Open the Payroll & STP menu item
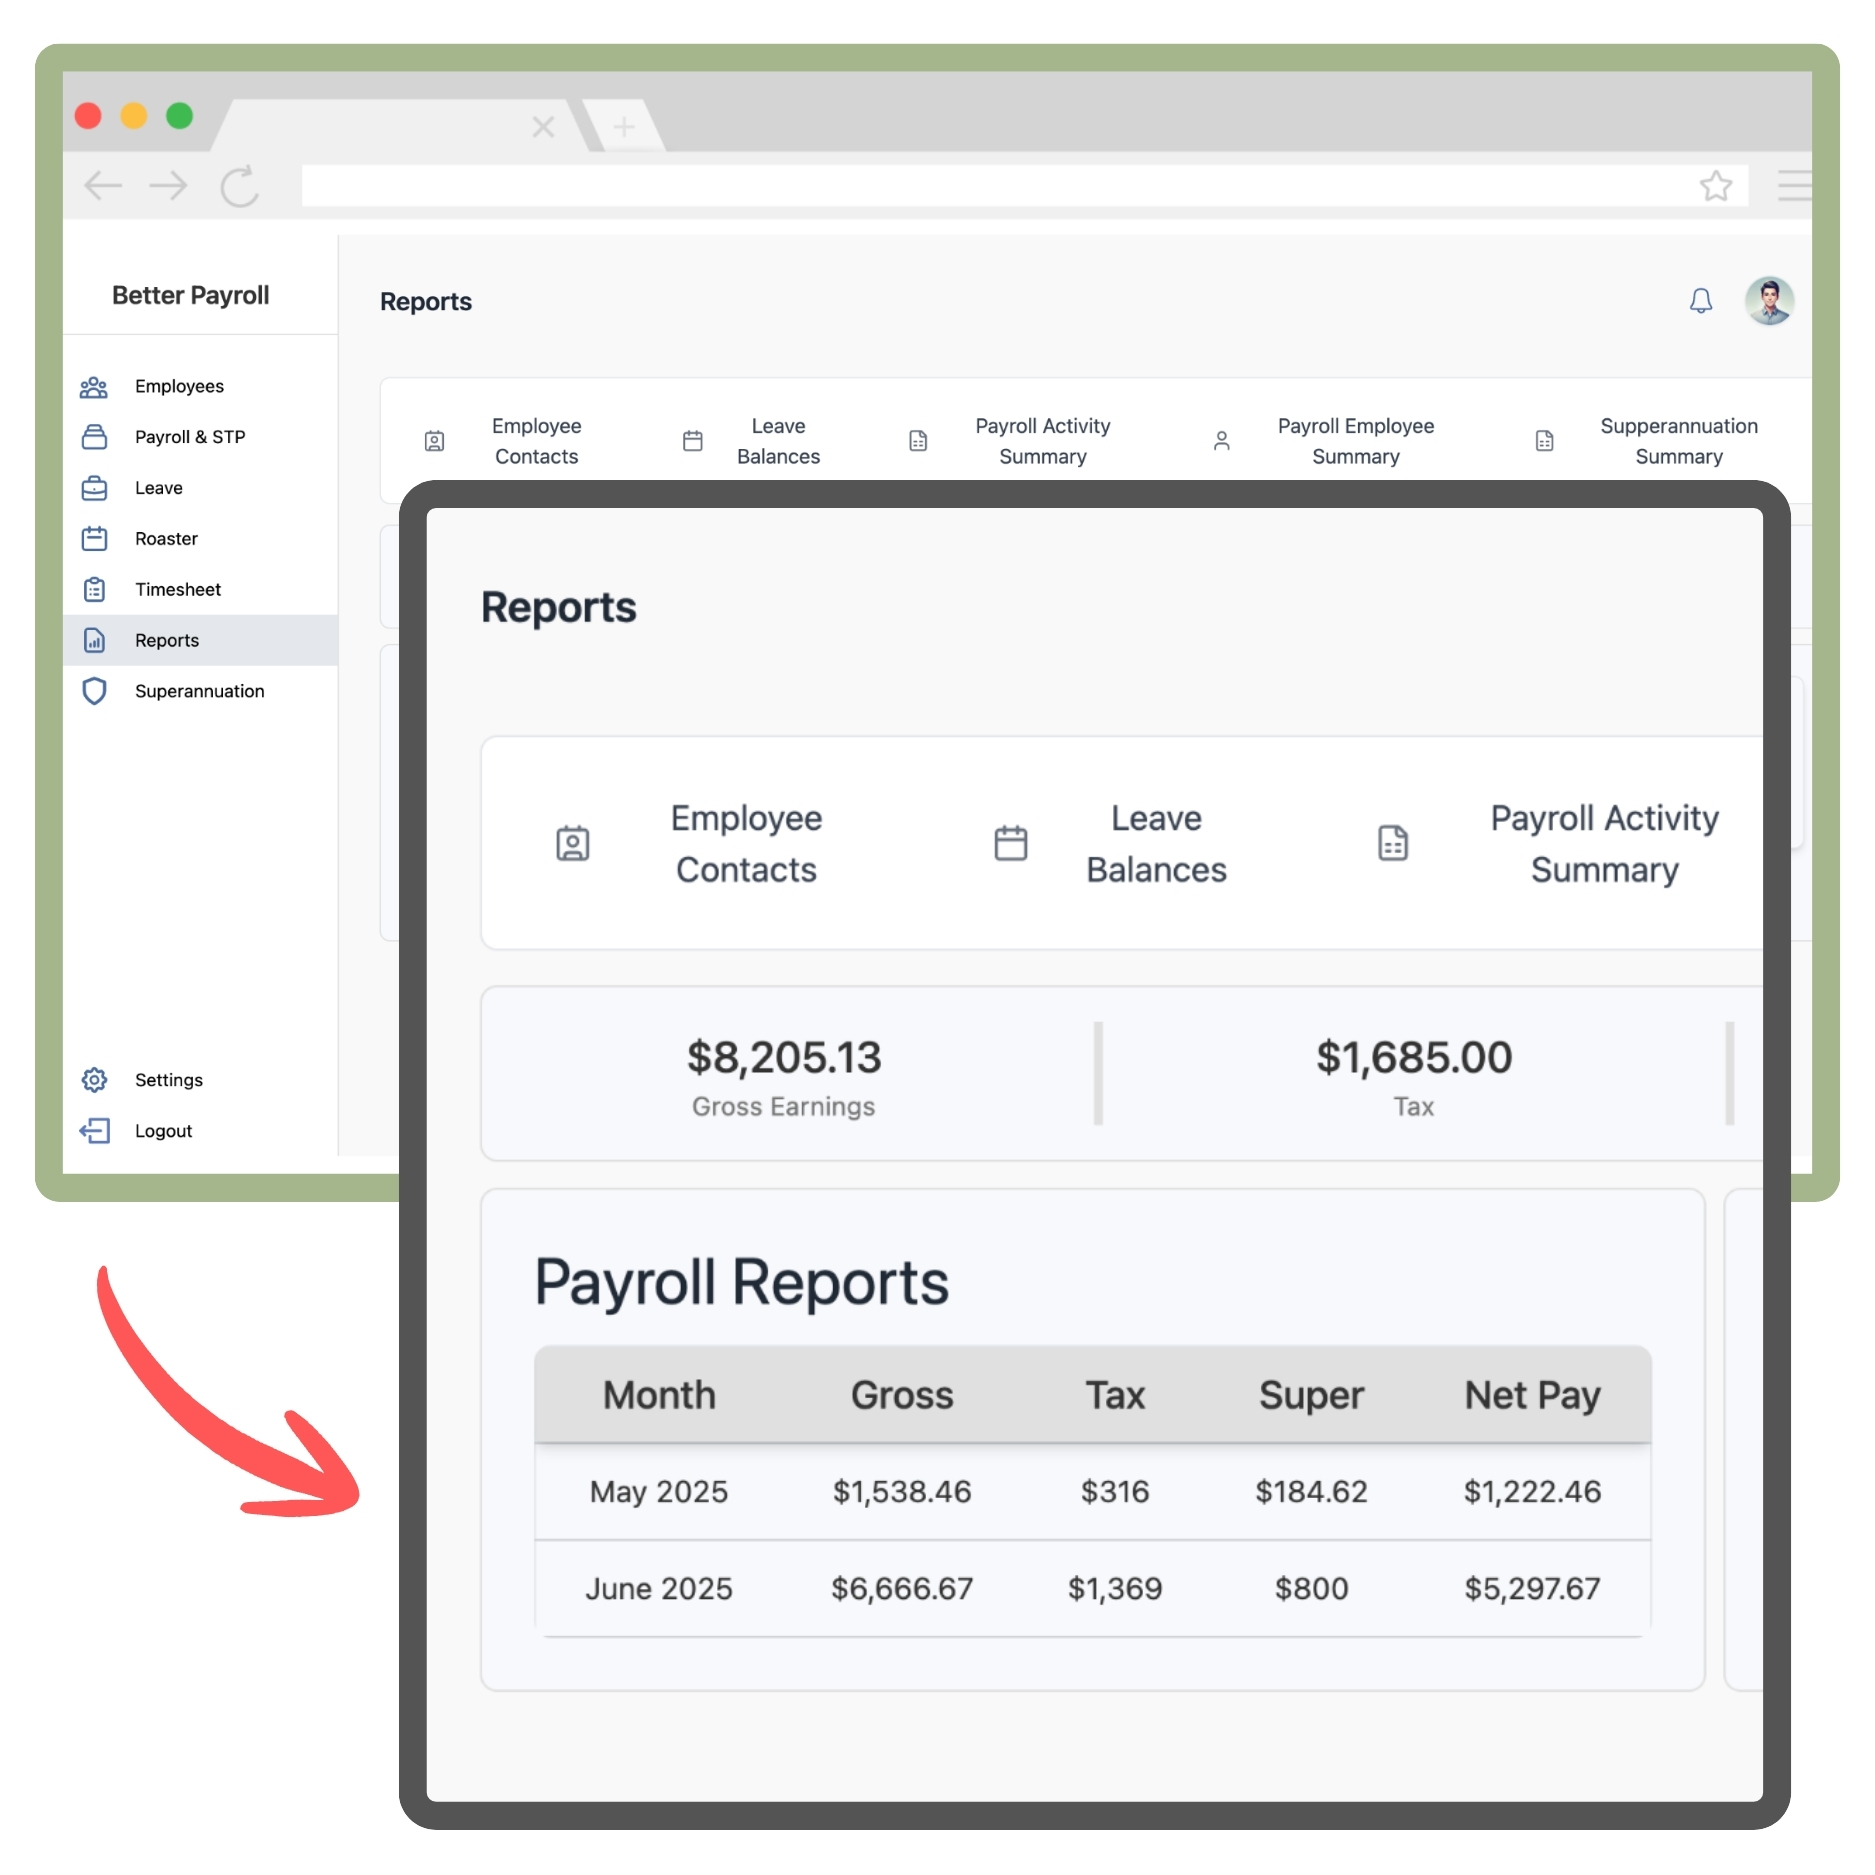This screenshot has width=1875, height=1875. [189, 437]
